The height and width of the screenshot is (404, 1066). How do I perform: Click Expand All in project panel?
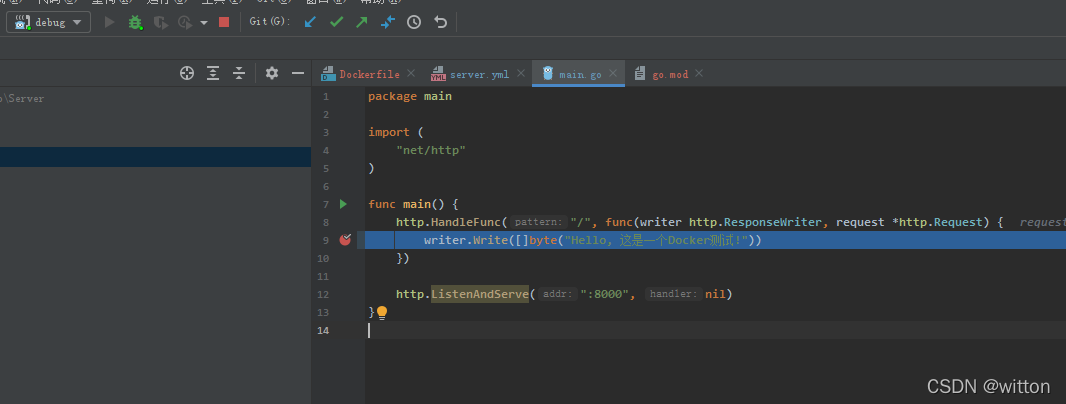[213, 73]
